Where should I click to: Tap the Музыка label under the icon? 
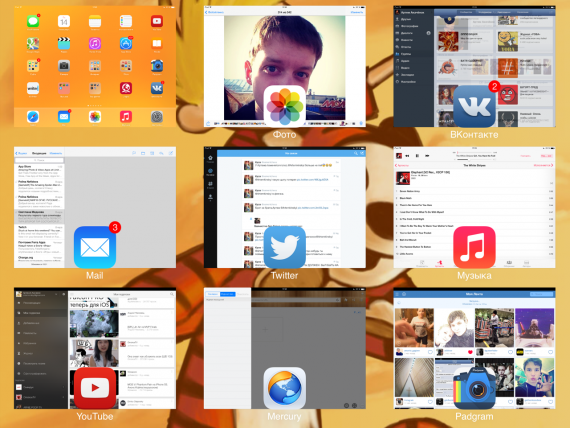[x=474, y=276]
